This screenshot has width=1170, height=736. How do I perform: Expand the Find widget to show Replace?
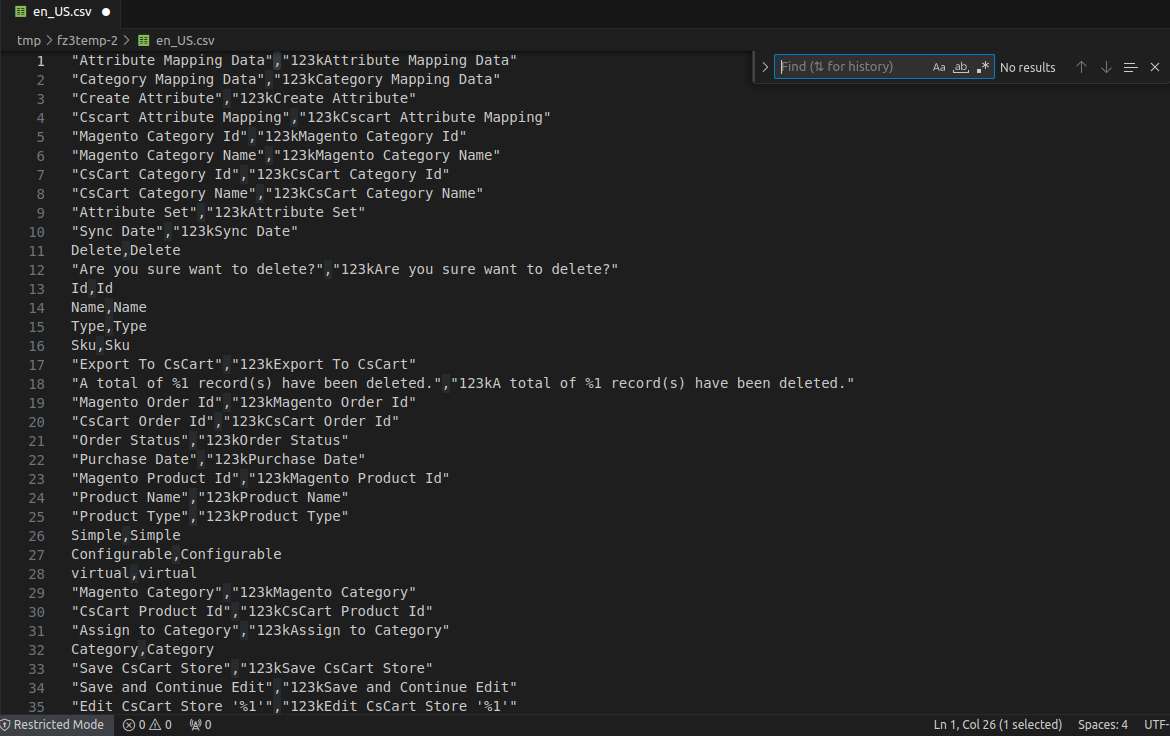pyautogui.click(x=764, y=66)
